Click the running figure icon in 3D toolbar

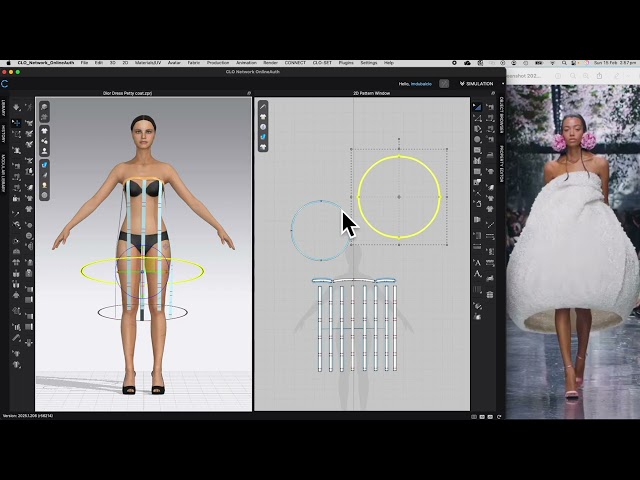pyautogui.click(x=29, y=107)
